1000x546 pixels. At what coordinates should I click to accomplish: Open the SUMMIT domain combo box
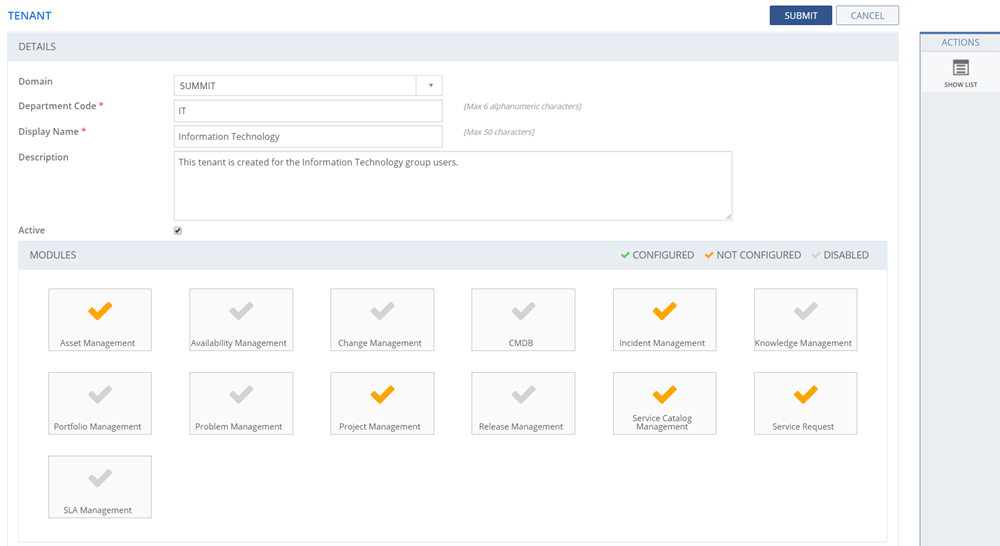(x=295, y=86)
